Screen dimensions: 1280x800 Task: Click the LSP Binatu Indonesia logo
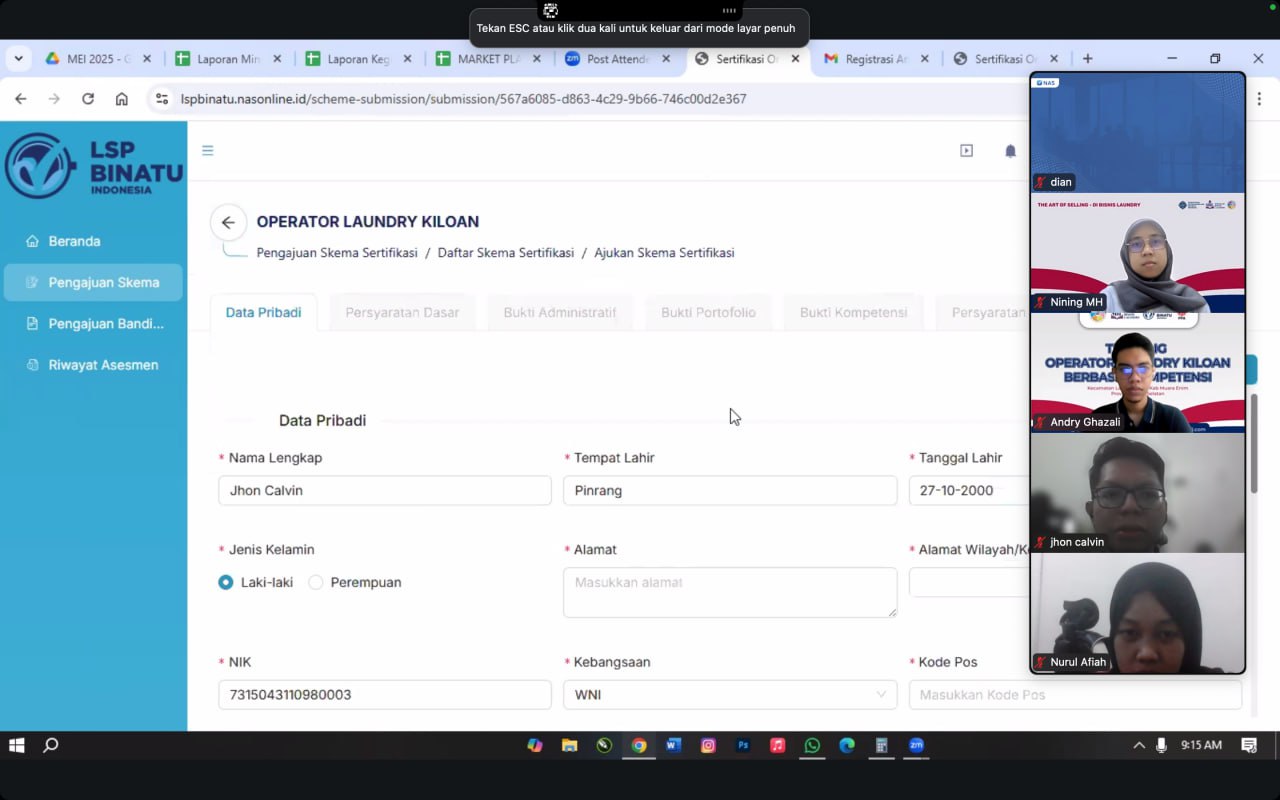(94, 165)
